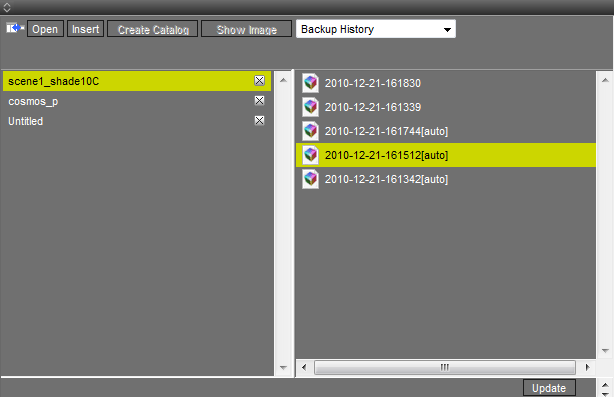Click the down arrow of the backup list scrollbar
Image resolution: width=614 pixels, height=397 pixels.
605,350
